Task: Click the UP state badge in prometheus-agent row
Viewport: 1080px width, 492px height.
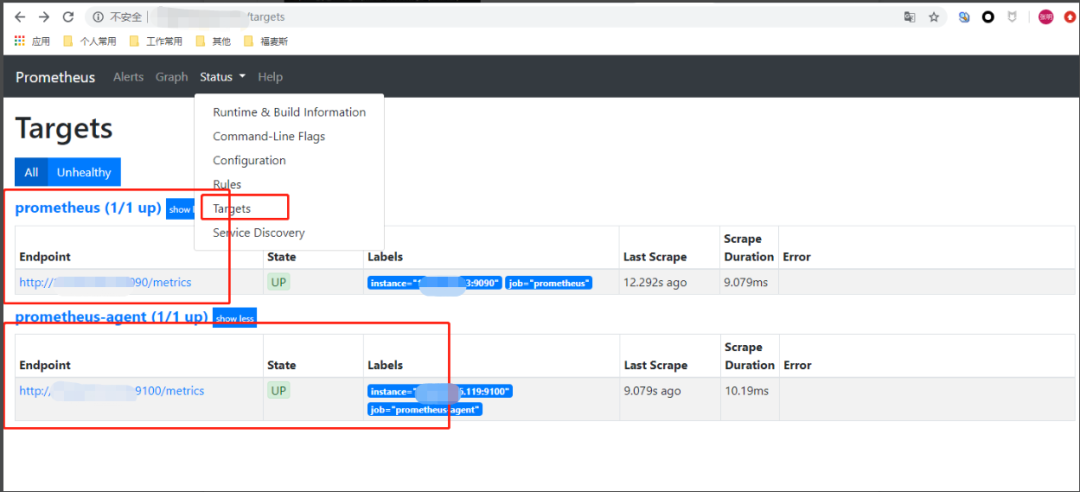Action: tap(278, 391)
